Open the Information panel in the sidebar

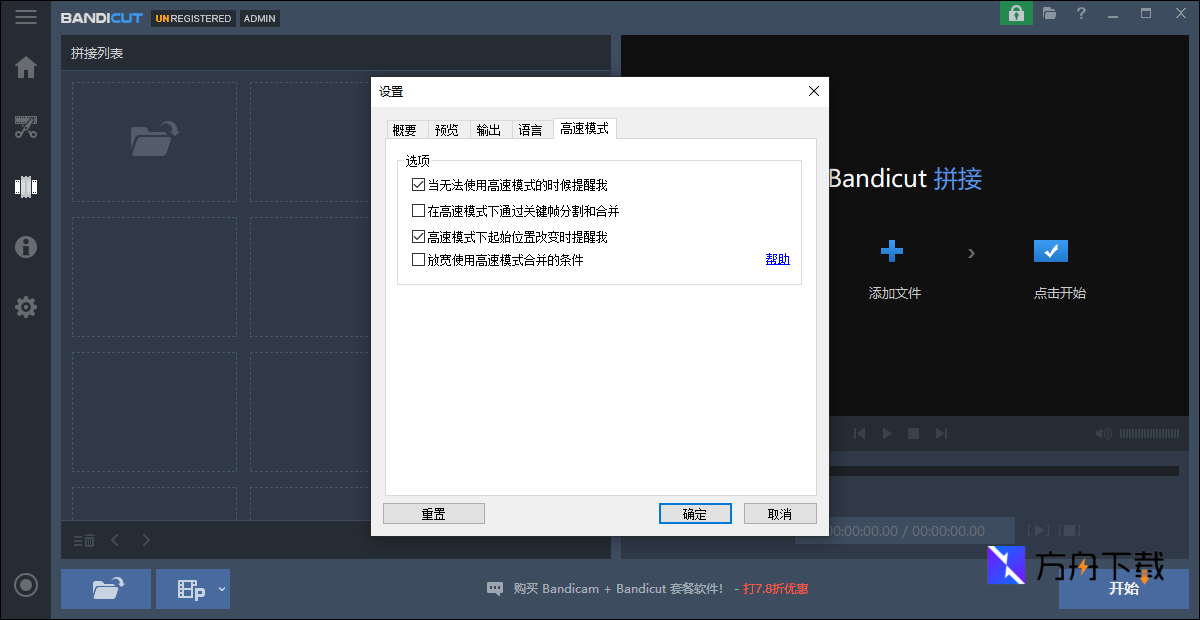point(26,247)
